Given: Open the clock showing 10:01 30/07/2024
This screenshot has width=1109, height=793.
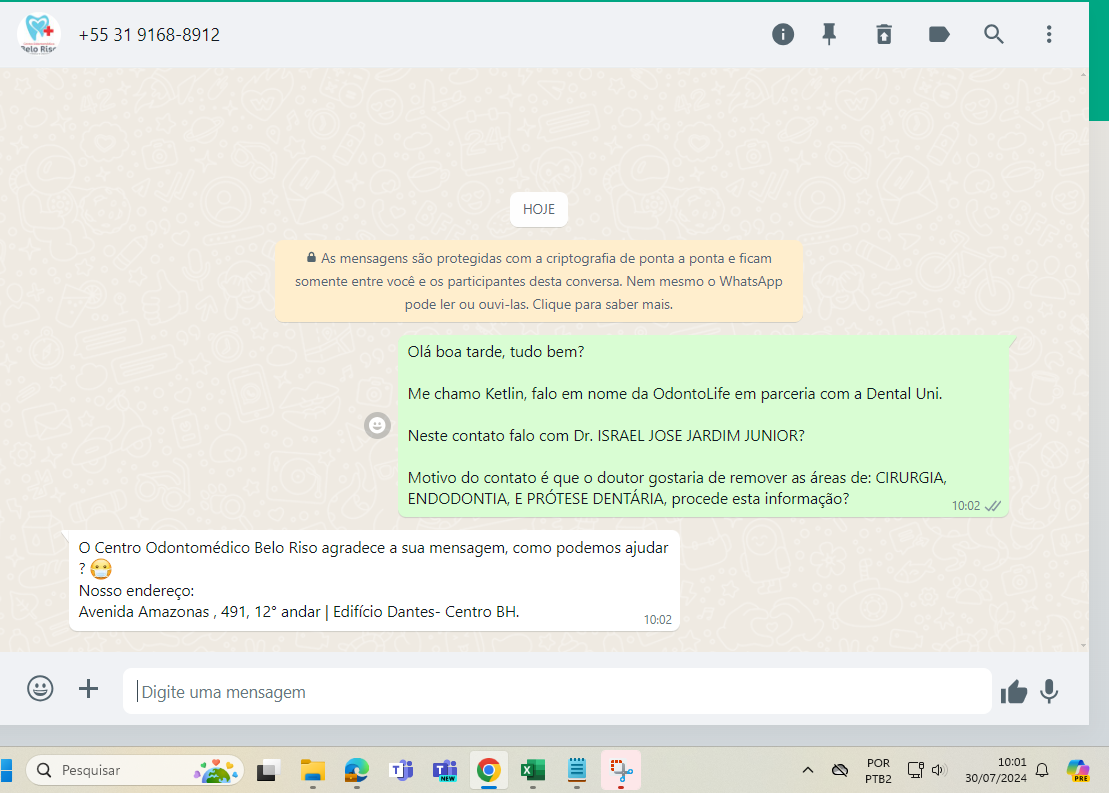Looking at the screenshot, I should pos(996,770).
